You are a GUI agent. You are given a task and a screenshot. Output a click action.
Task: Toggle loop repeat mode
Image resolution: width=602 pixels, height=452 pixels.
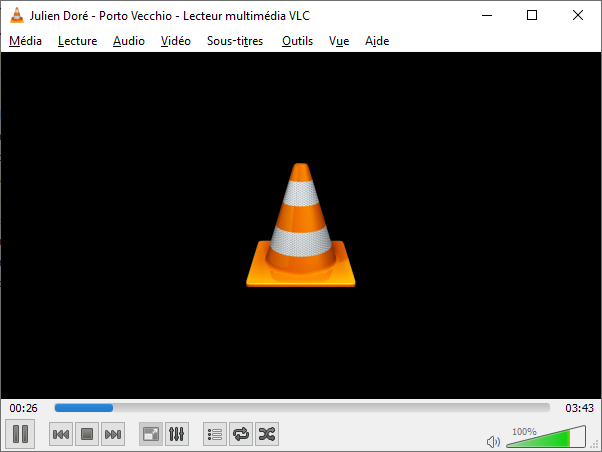(x=241, y=434)
